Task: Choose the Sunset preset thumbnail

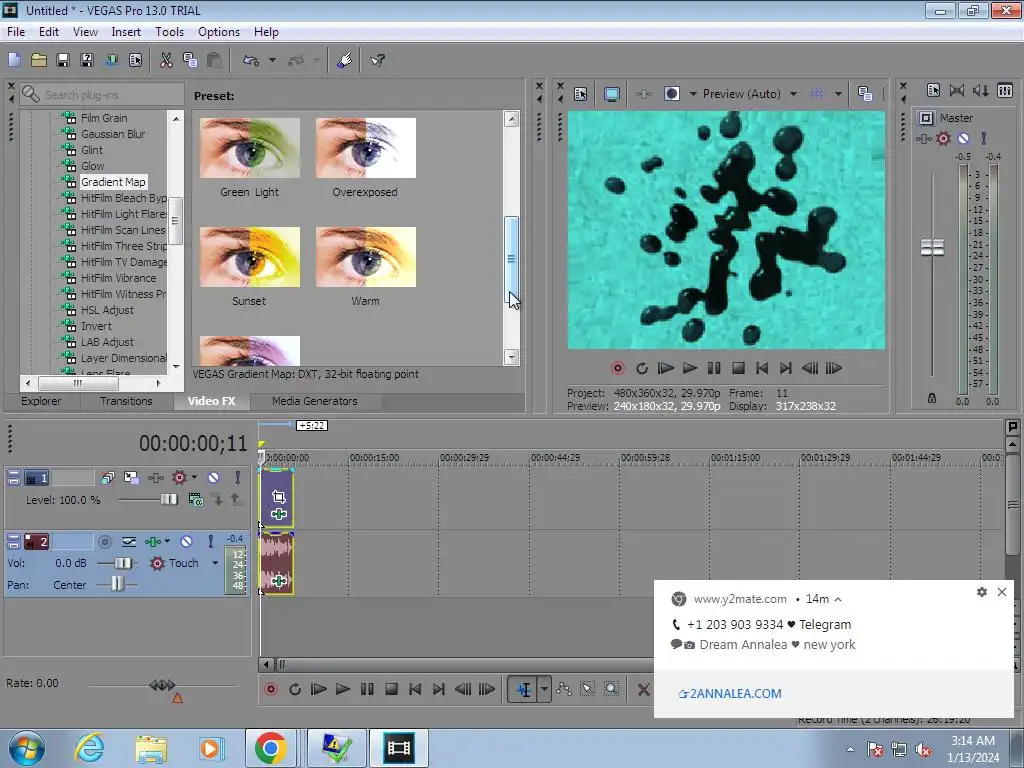Action: click(x=249, y=257)
